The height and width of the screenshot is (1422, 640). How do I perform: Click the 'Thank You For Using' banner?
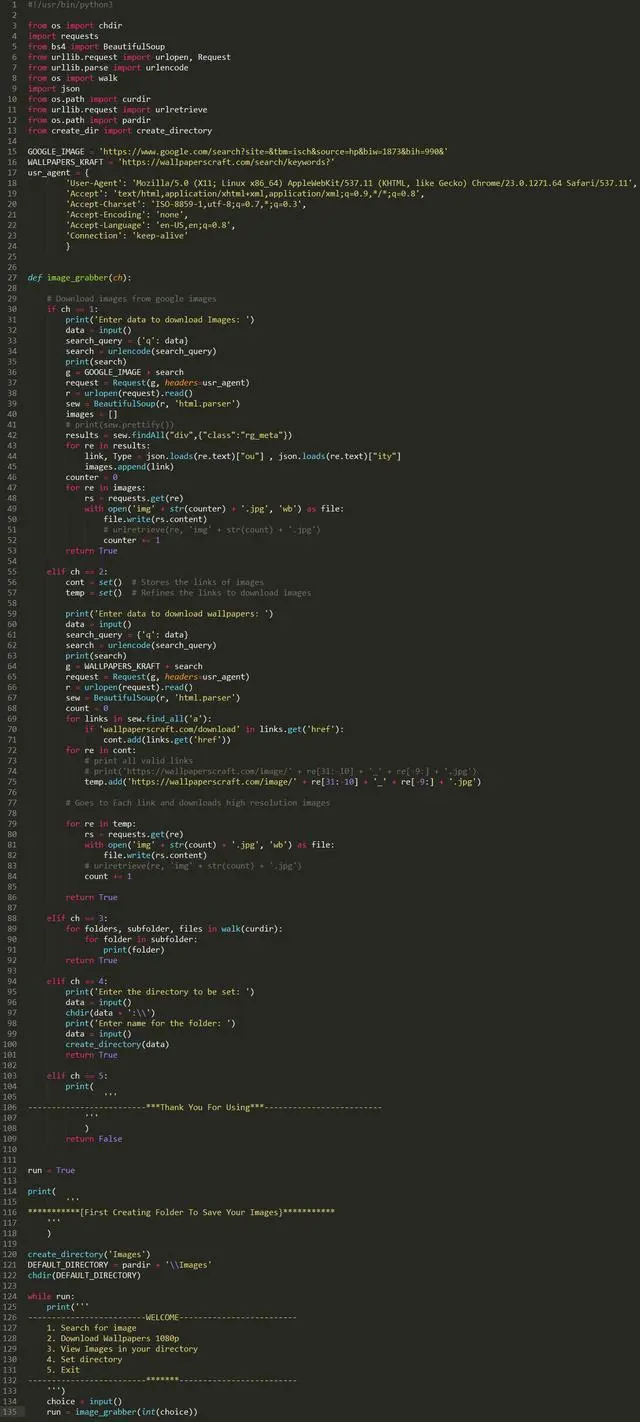[x=205, y=1107]
